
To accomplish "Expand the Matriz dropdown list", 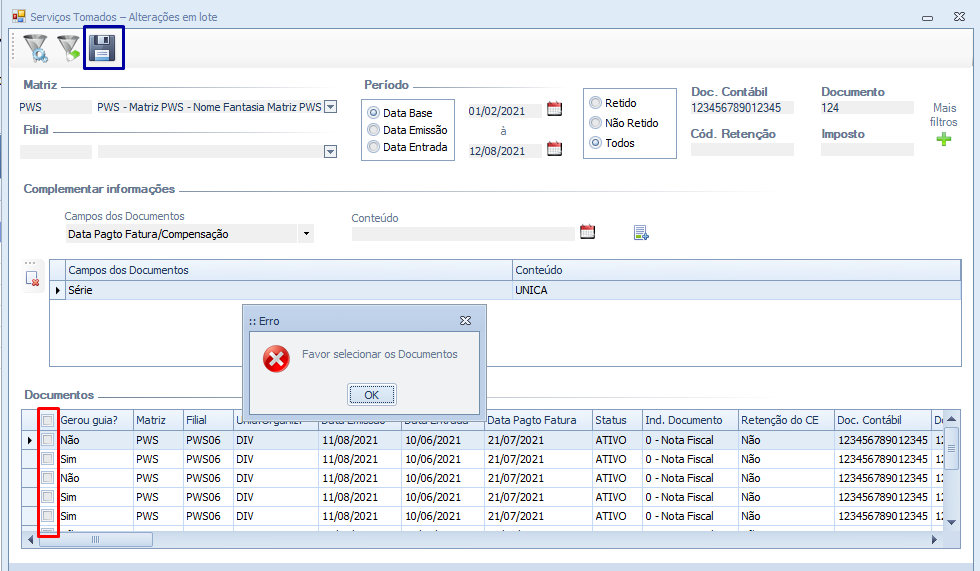I will (330, 107).
